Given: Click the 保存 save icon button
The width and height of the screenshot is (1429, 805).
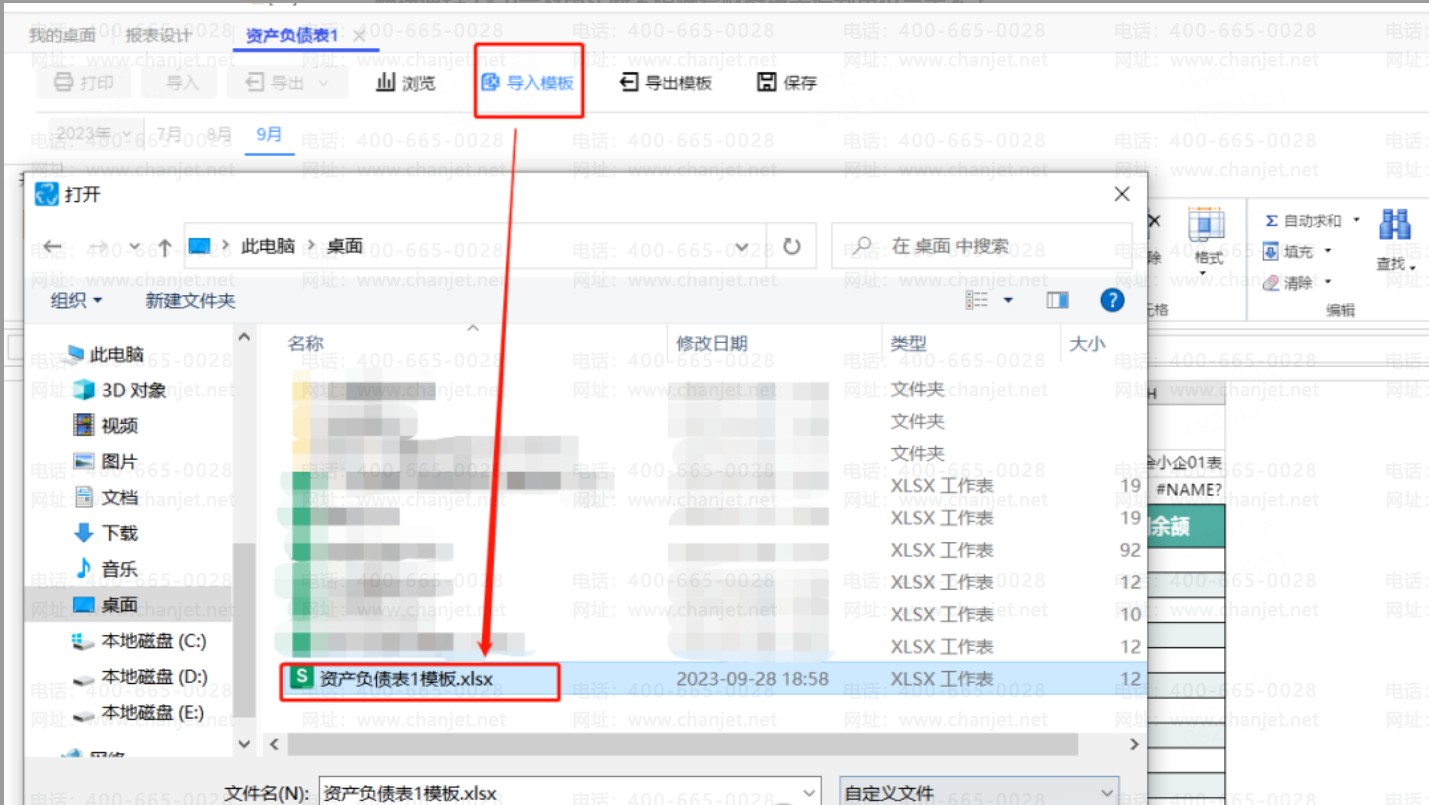Looking at the screenshot, I should 787,82.
